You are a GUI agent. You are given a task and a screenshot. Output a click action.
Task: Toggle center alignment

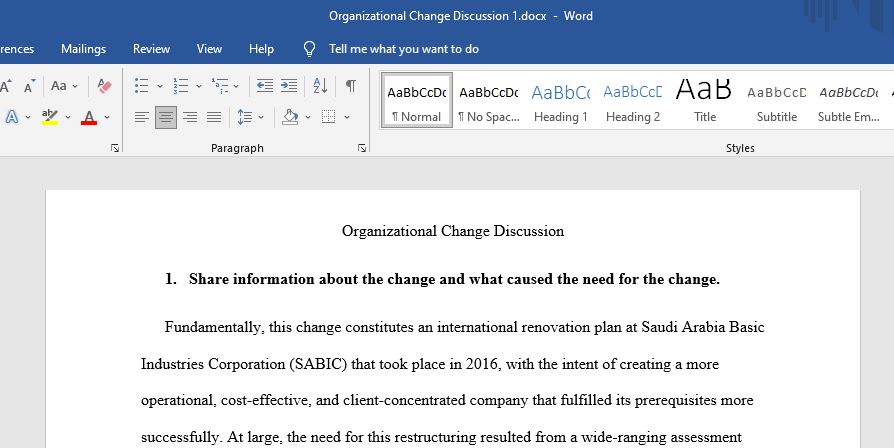(166, 117)
